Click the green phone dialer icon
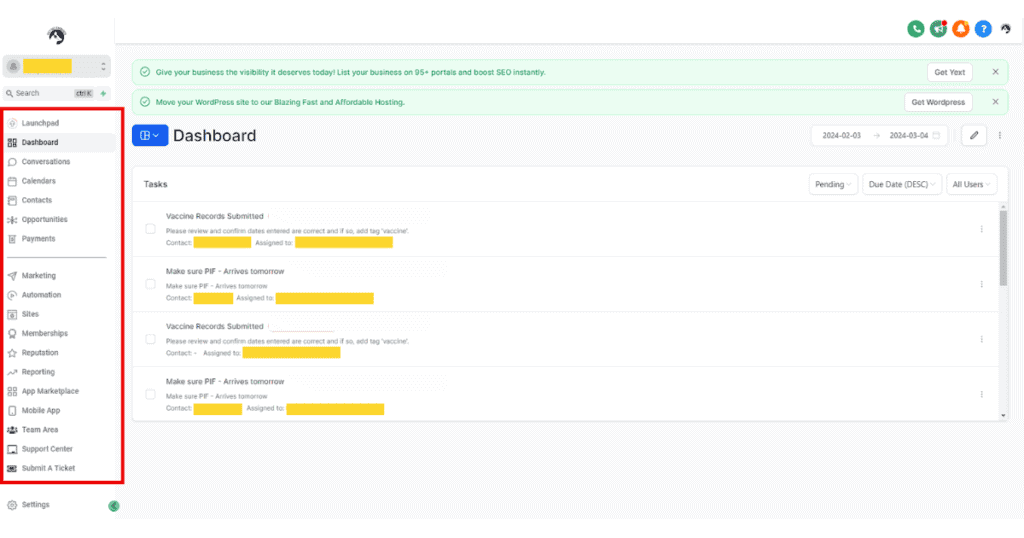Viewport: 1024px width, 538px height. pos(916,29)
